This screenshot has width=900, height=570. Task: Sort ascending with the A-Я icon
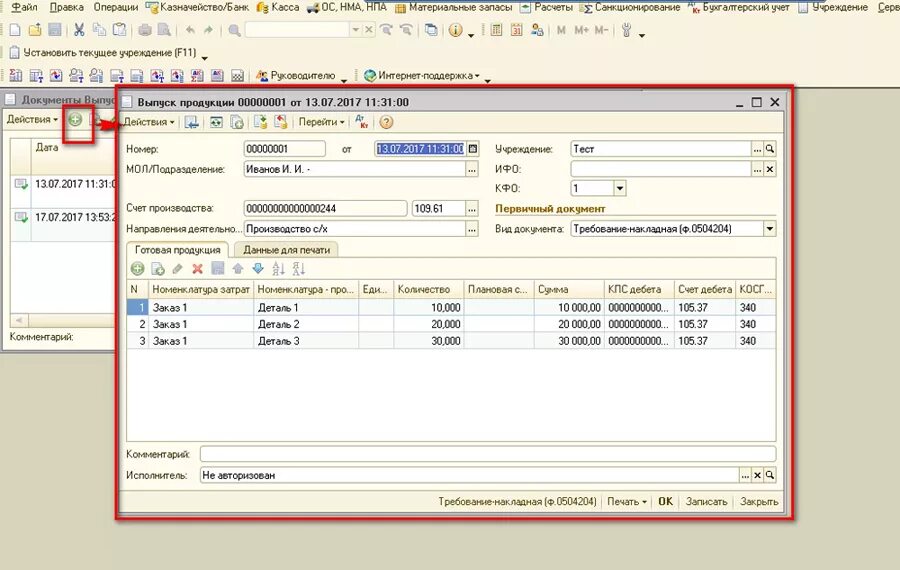(278, 268)
